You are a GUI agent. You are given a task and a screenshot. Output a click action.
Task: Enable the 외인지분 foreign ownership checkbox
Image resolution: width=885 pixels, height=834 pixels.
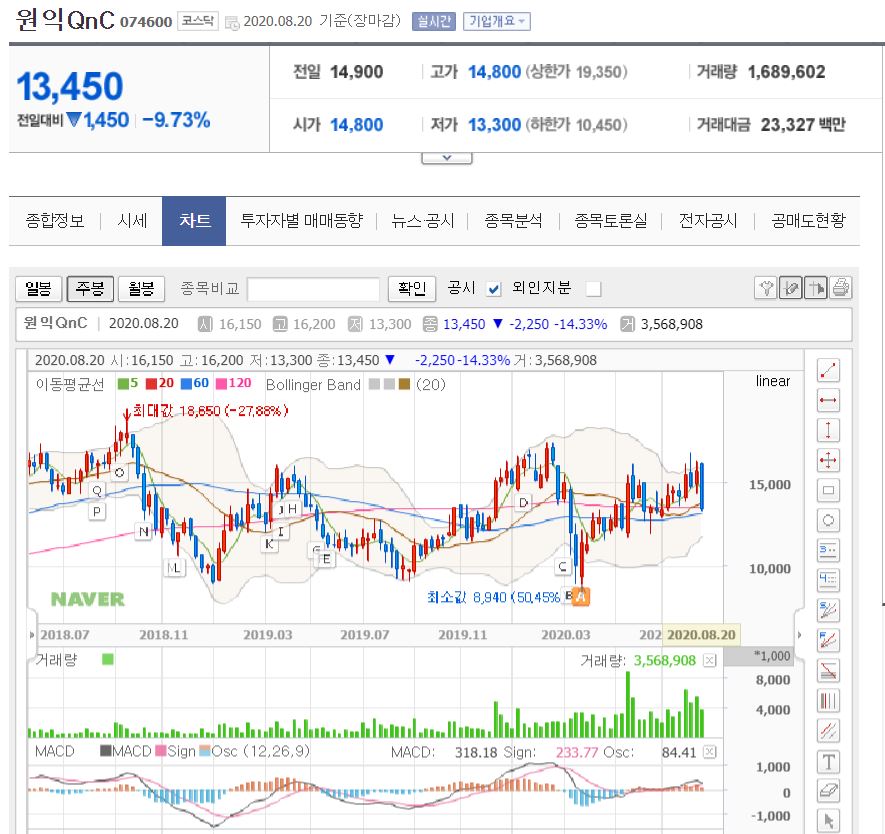tap(593, 289)
